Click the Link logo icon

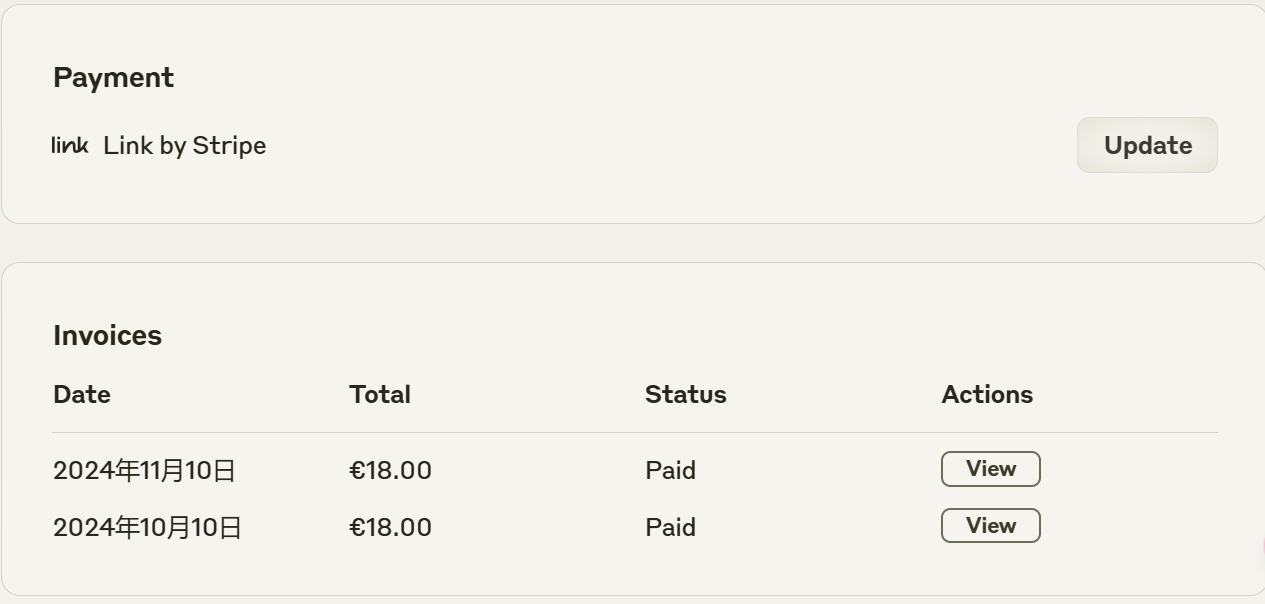70,145
